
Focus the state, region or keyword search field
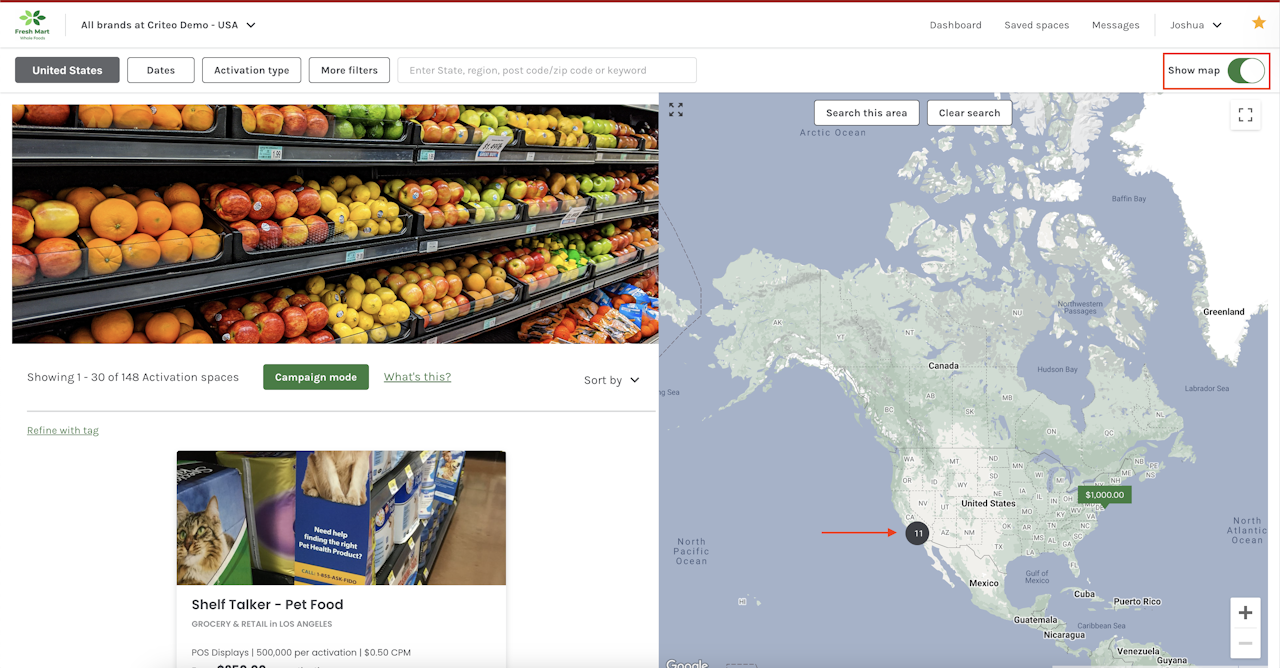(547, 70)
